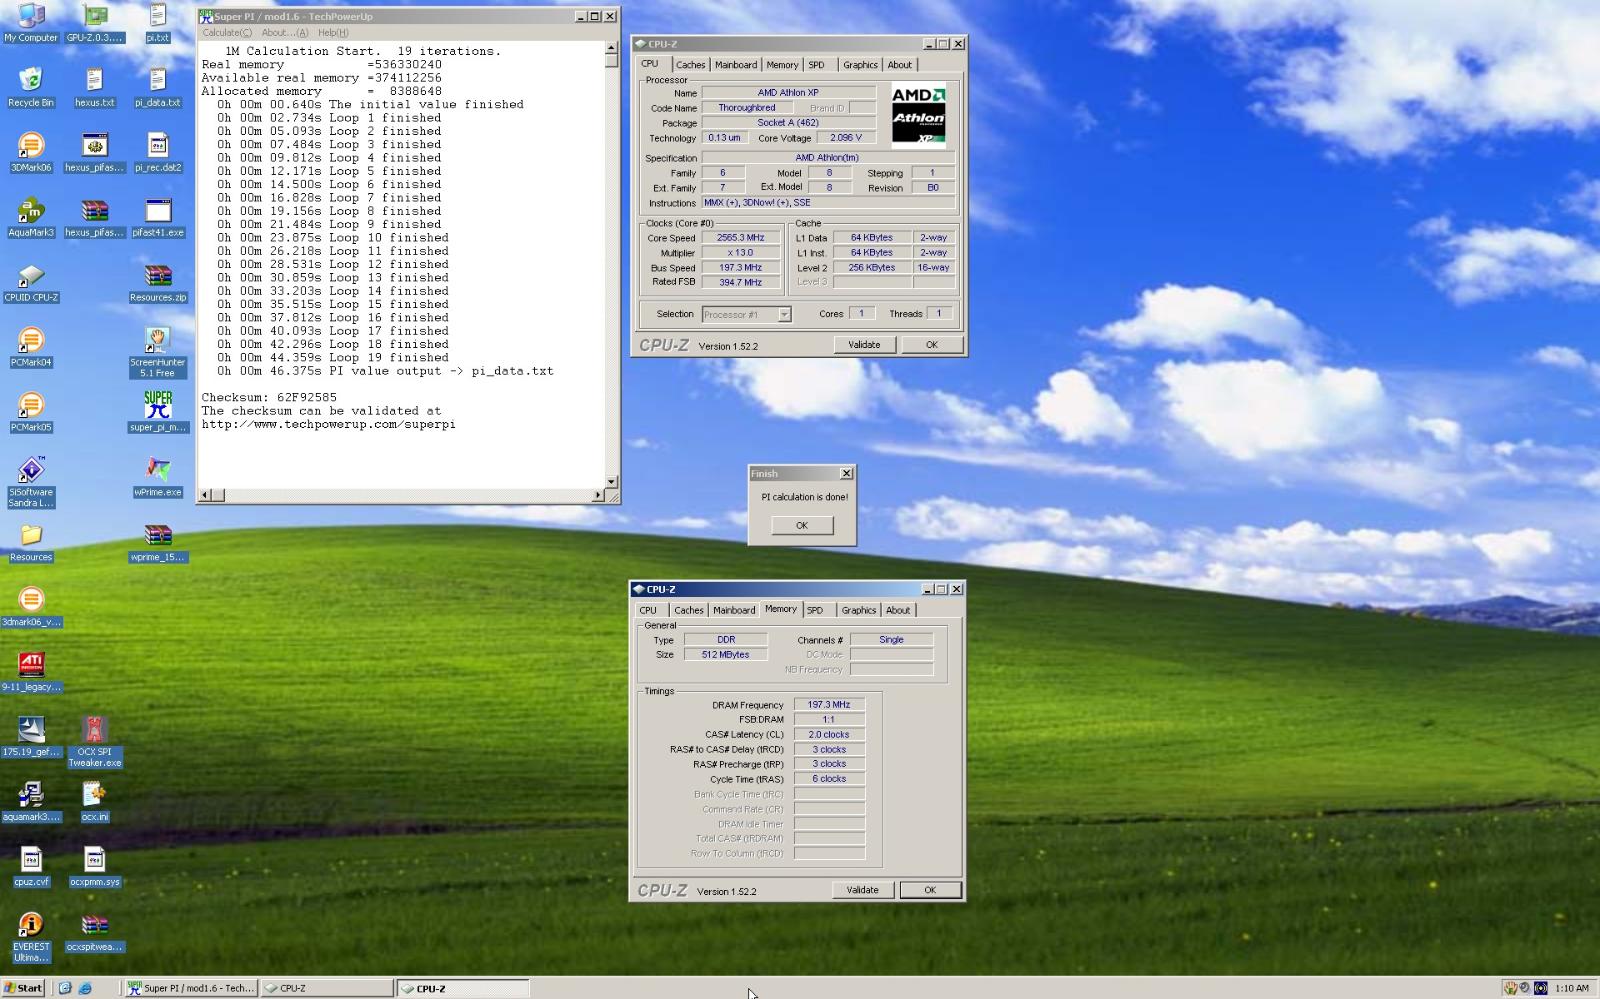Open Help menu in Super PI
The height and width of the screenshot is (999, 1600).
click(x=332, y=33)
